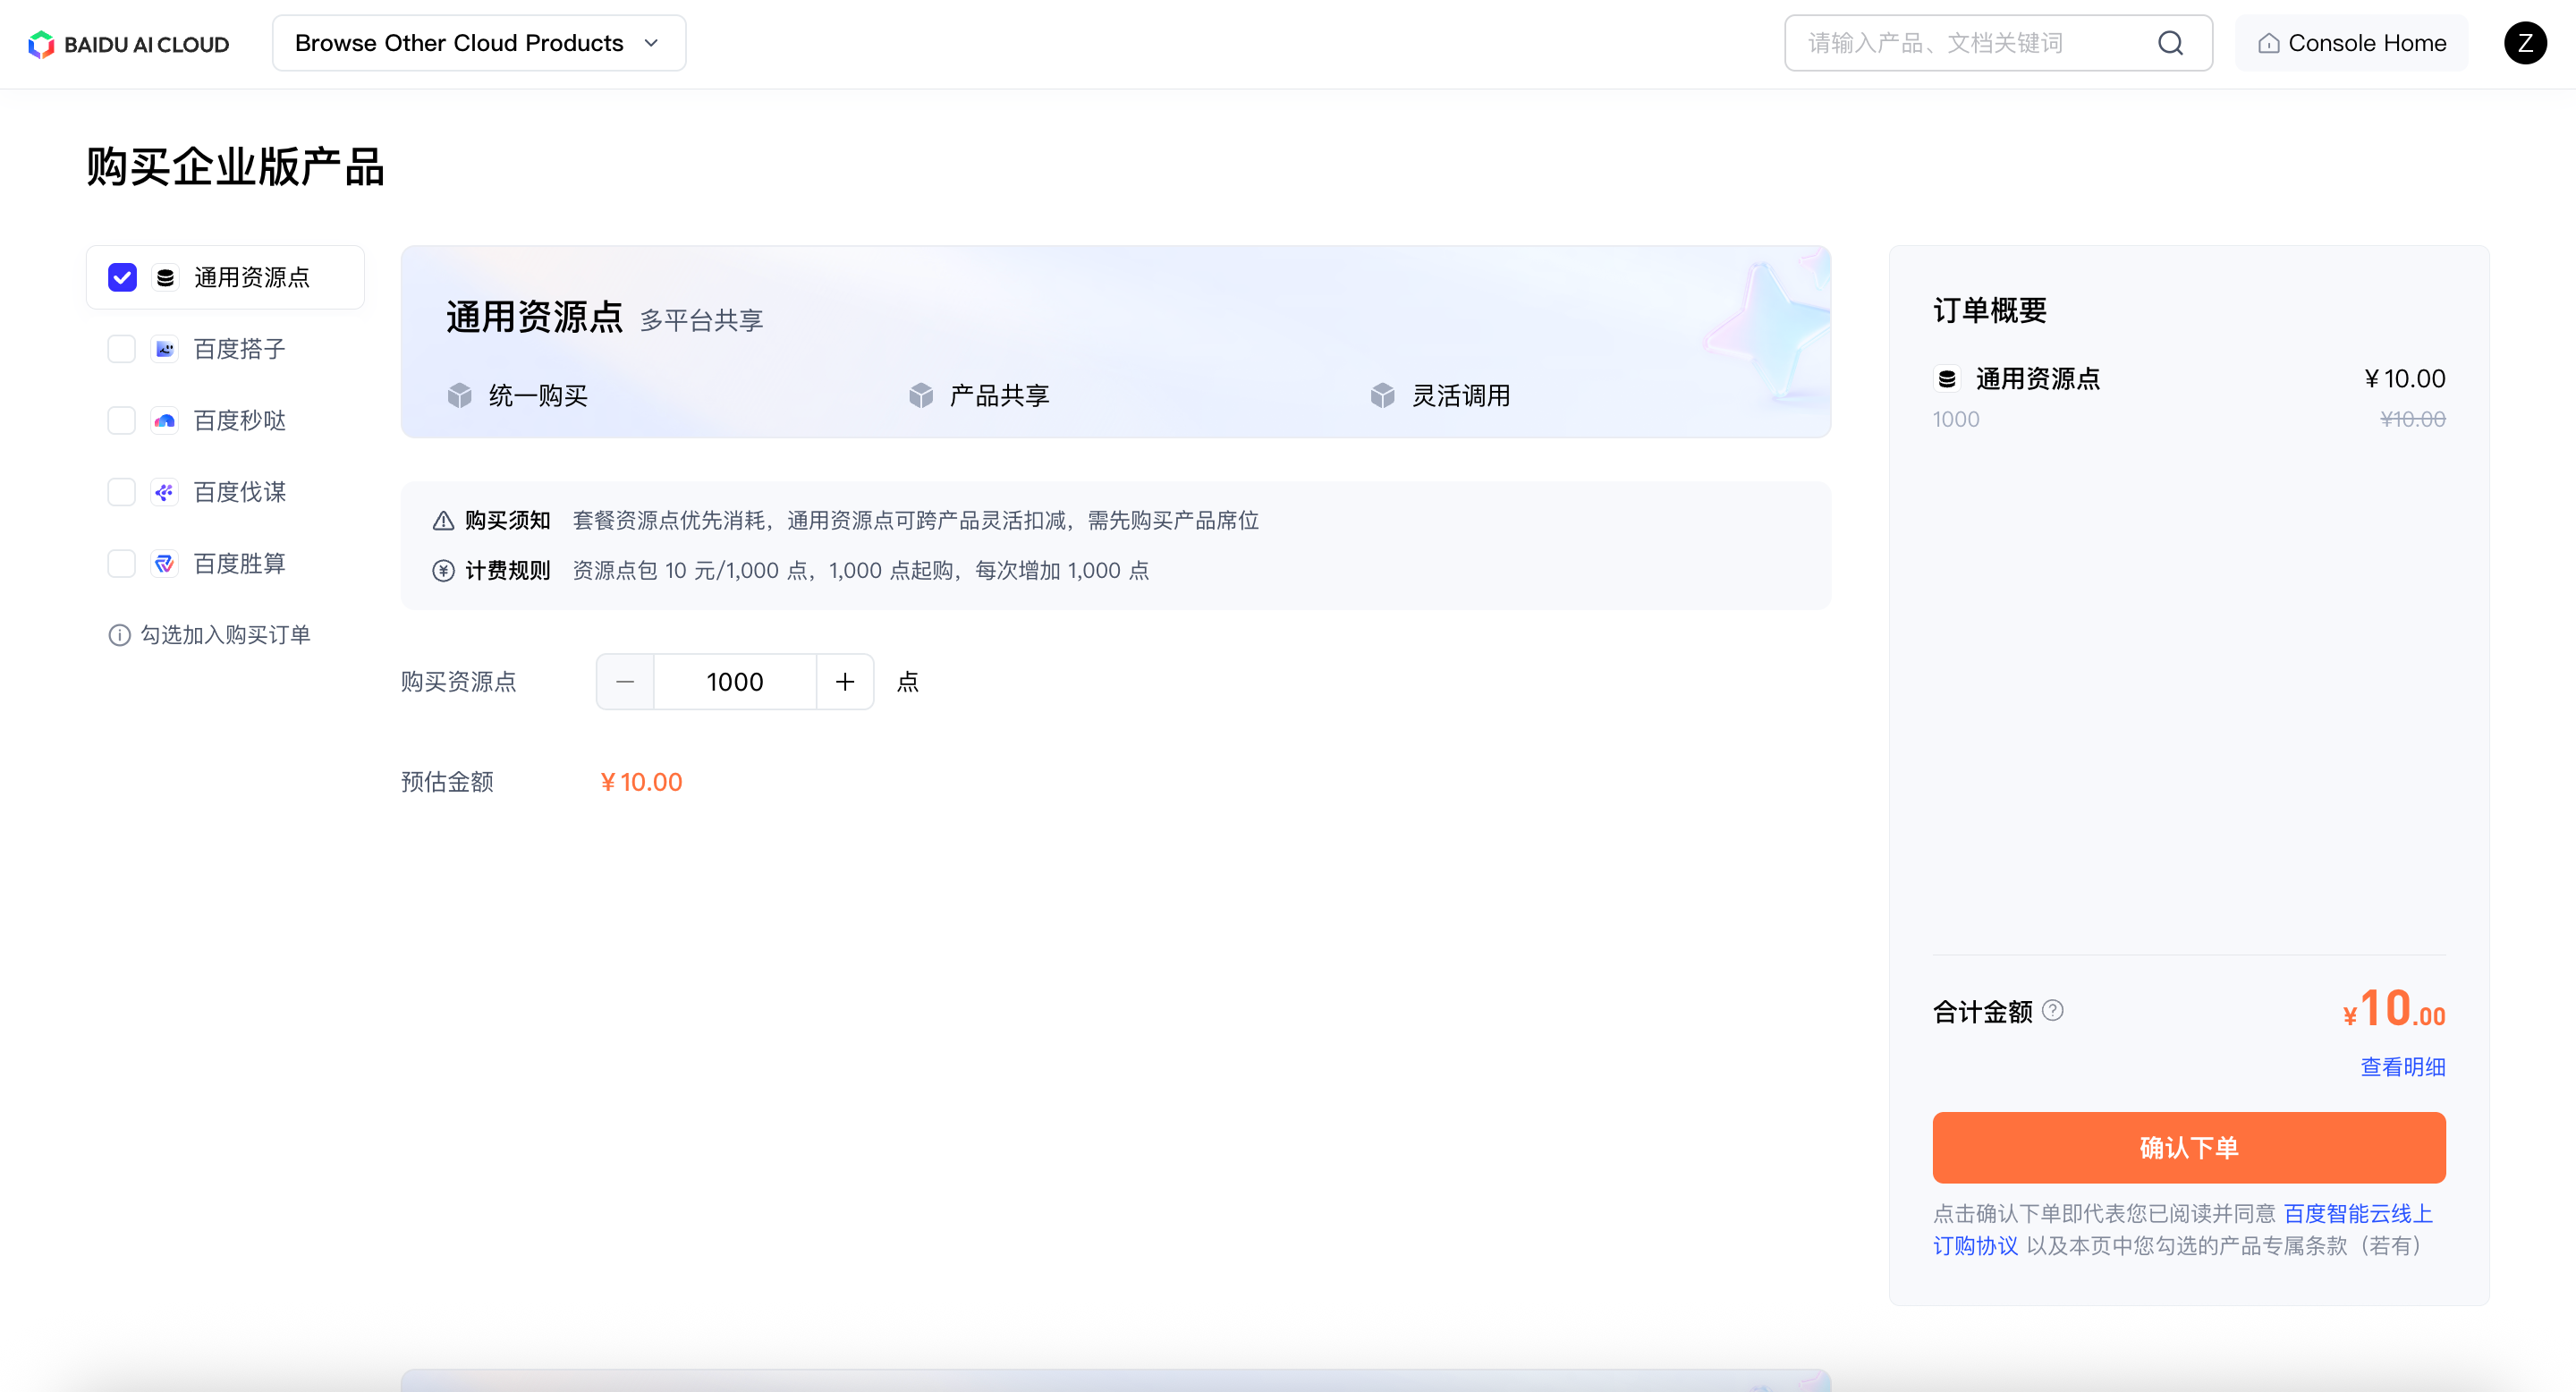Click the 百度秒哒 product icon
The width and height of the screenshot is (2576, 1392).
[x=165, y=421]
